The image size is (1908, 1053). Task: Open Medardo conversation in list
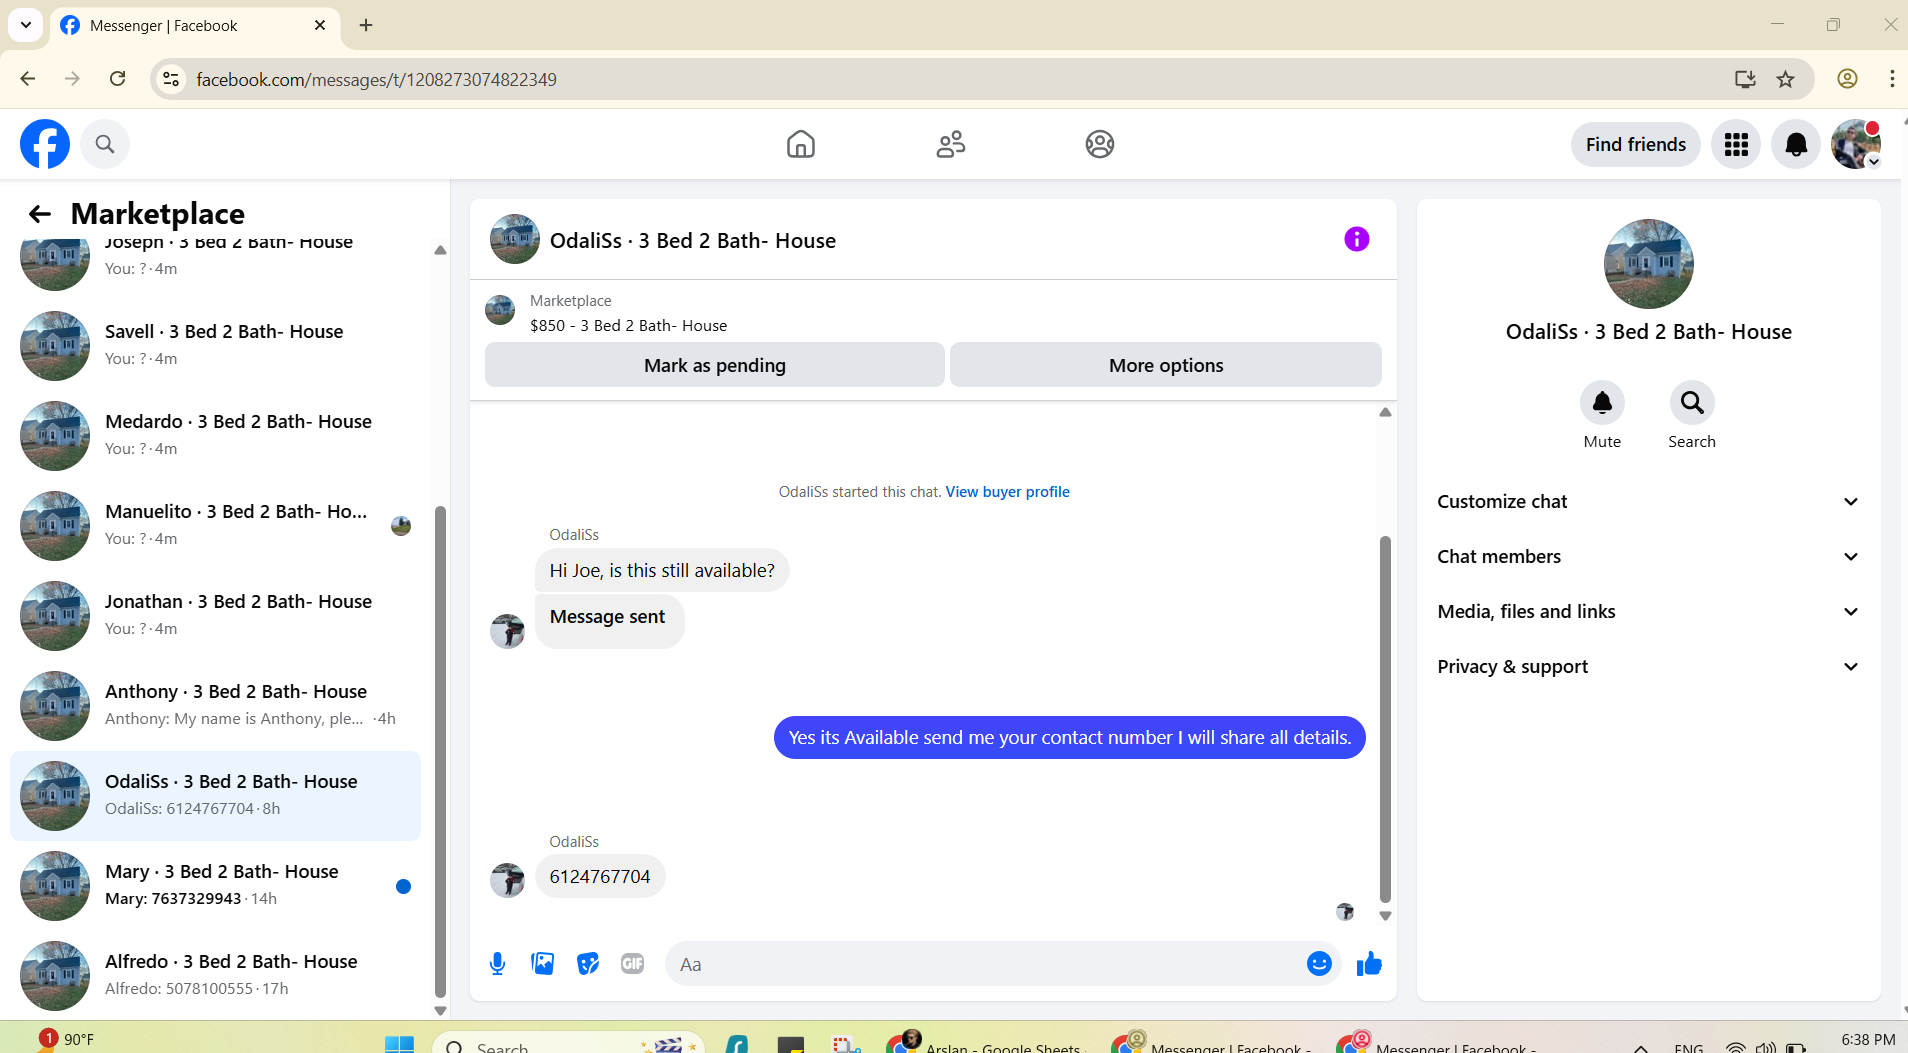point(215,436)
